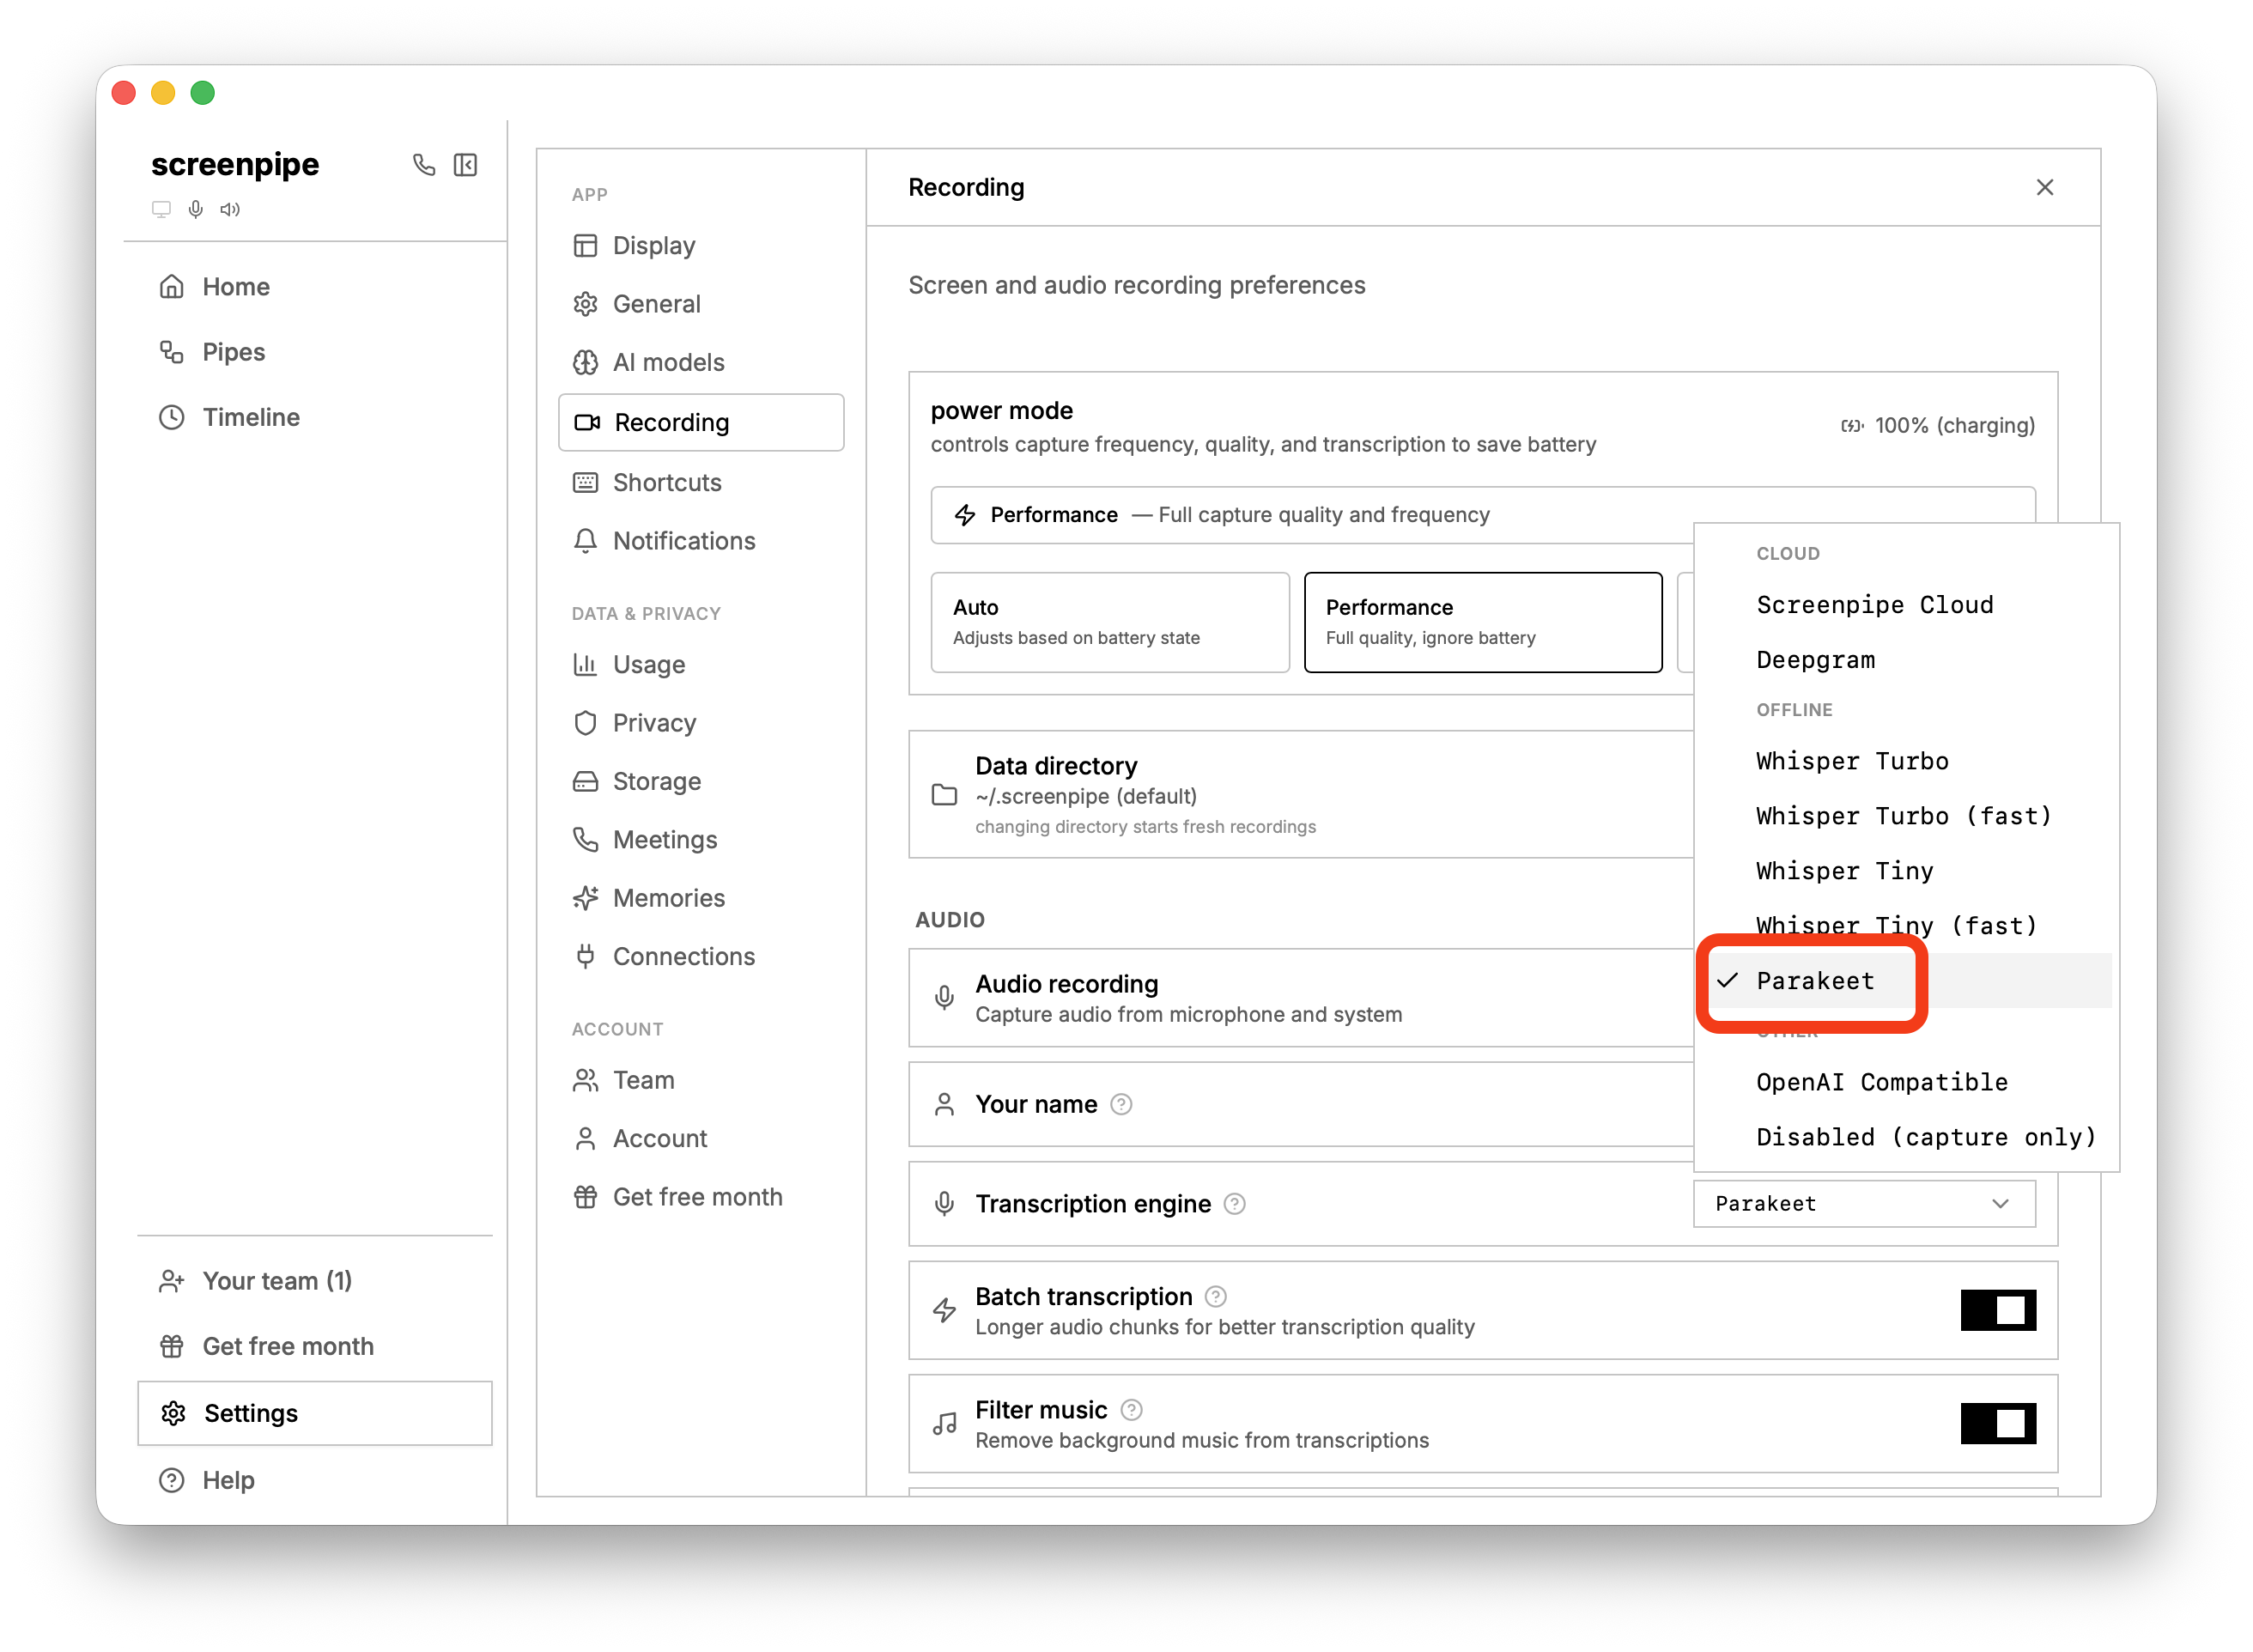Image resolution: width=2253 pixels, height=1652 pixels.
Task: Select the Auto power mode option
Action: point(1109,622)
